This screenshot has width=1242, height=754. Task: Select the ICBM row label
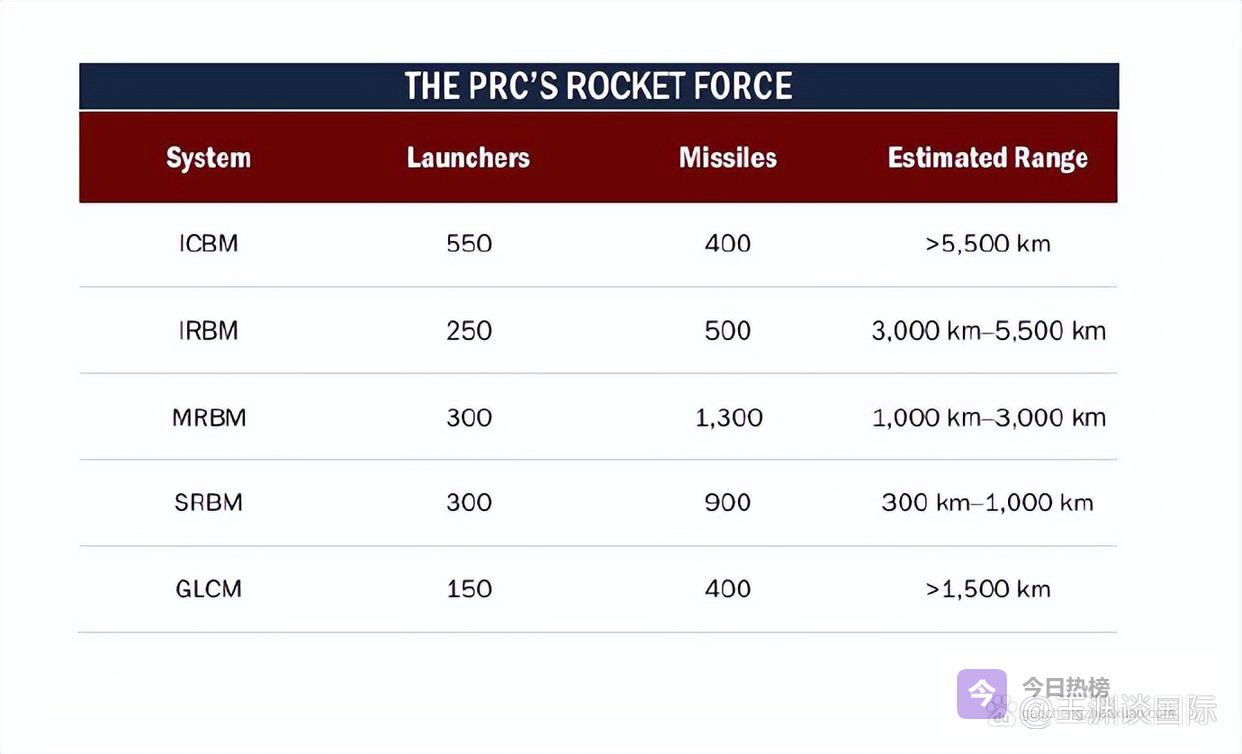[x=208, y=243]
